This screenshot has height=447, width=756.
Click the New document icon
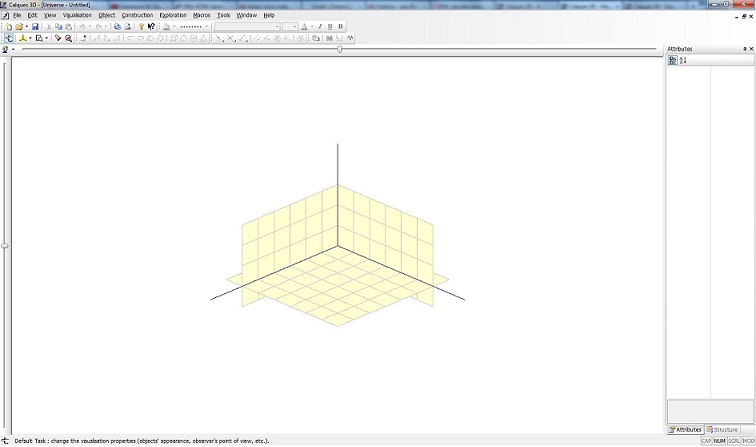(x=9, y=27)
